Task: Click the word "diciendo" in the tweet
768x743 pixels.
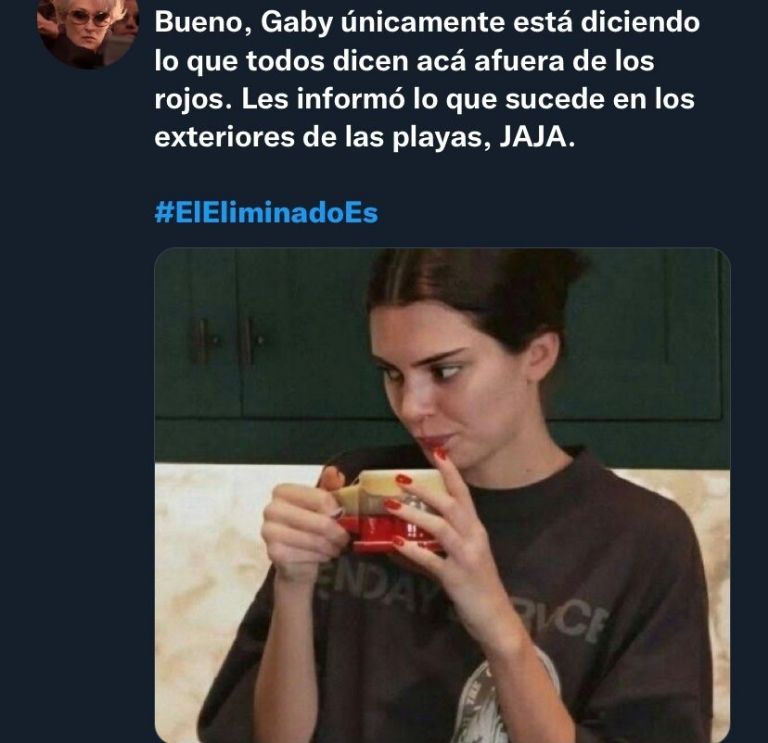Action: pos(640,23)
